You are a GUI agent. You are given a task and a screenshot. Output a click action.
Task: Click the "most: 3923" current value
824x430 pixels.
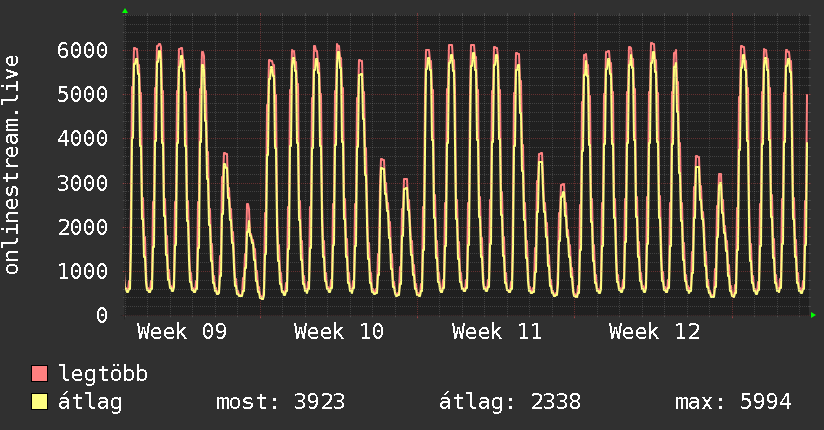(280, 403)
